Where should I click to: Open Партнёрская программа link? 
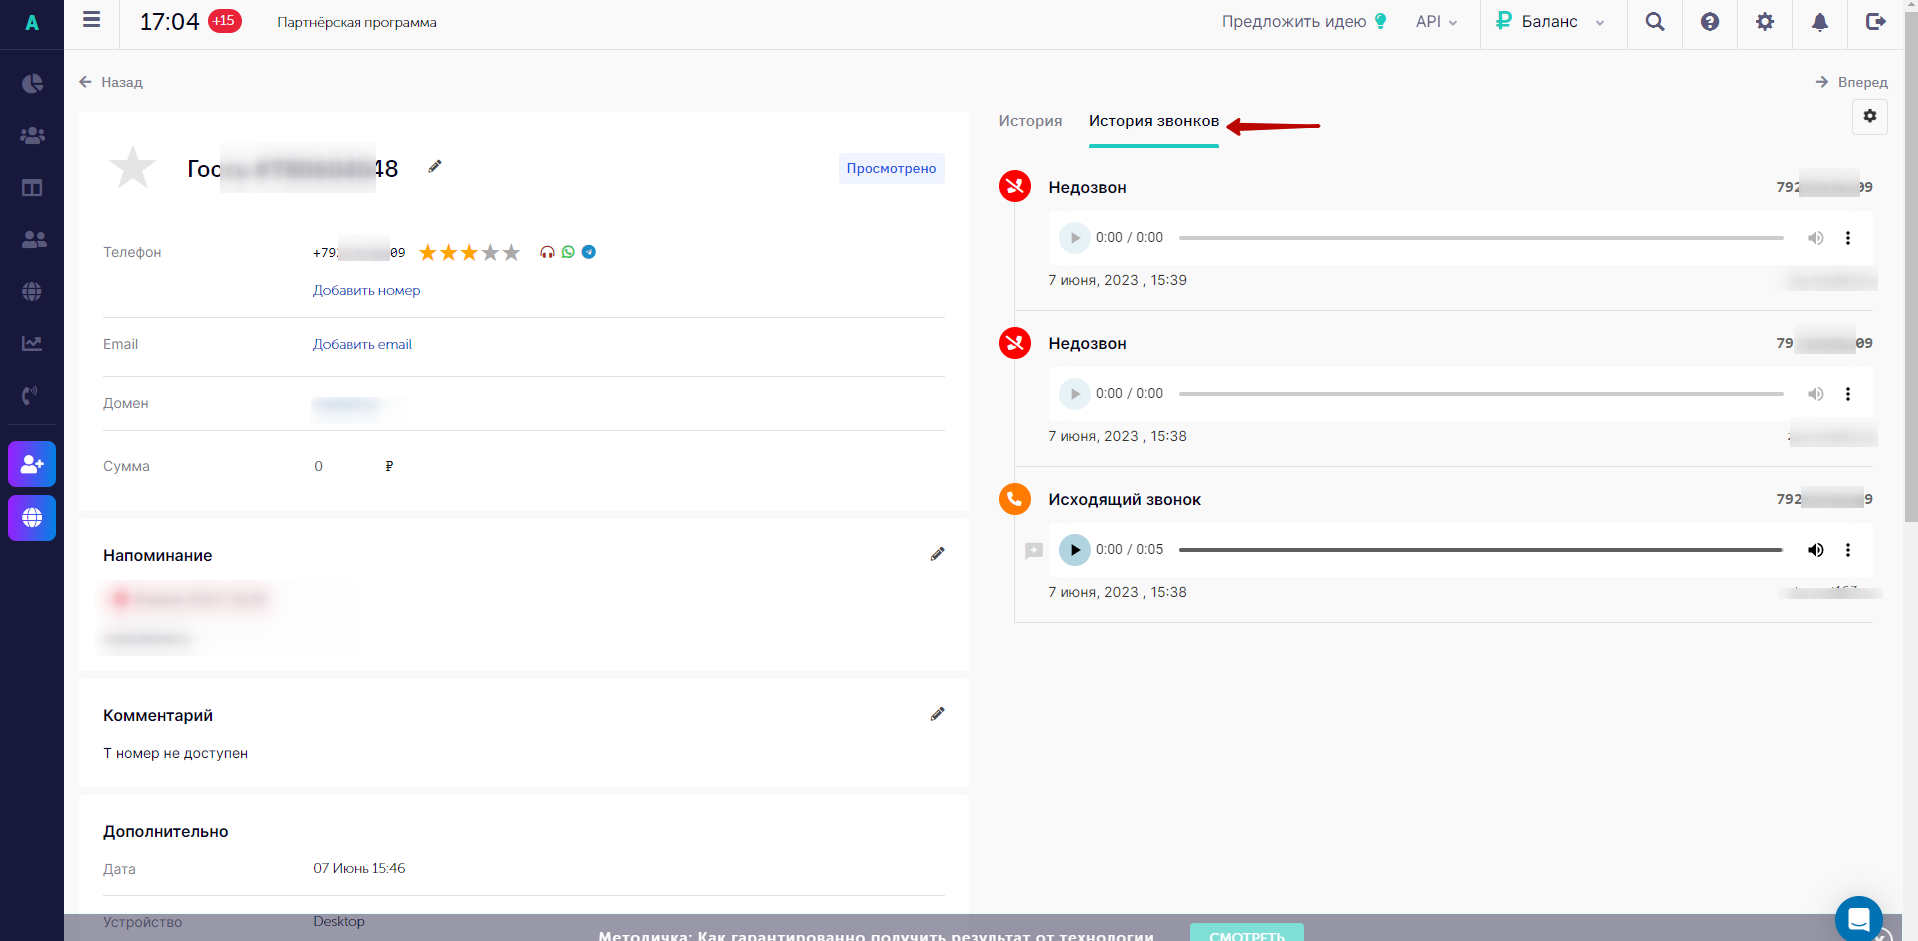357,22
